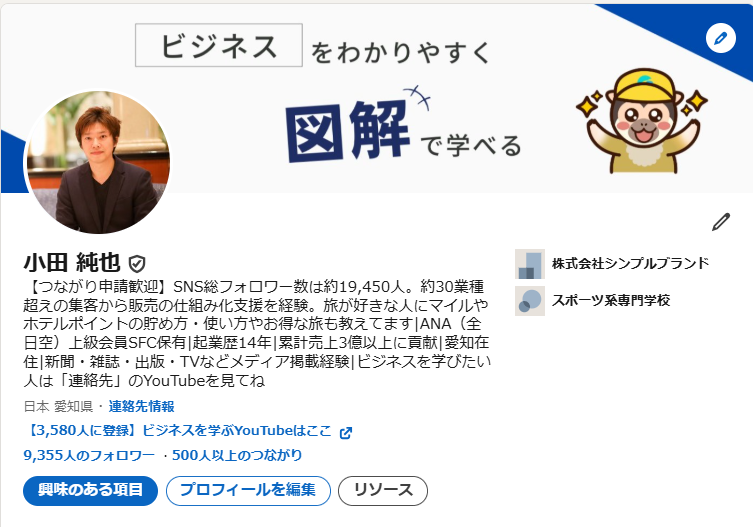Click the external link icon after YouTube link
This screenshot has width=753, height=527.
[x=346, y=433]
